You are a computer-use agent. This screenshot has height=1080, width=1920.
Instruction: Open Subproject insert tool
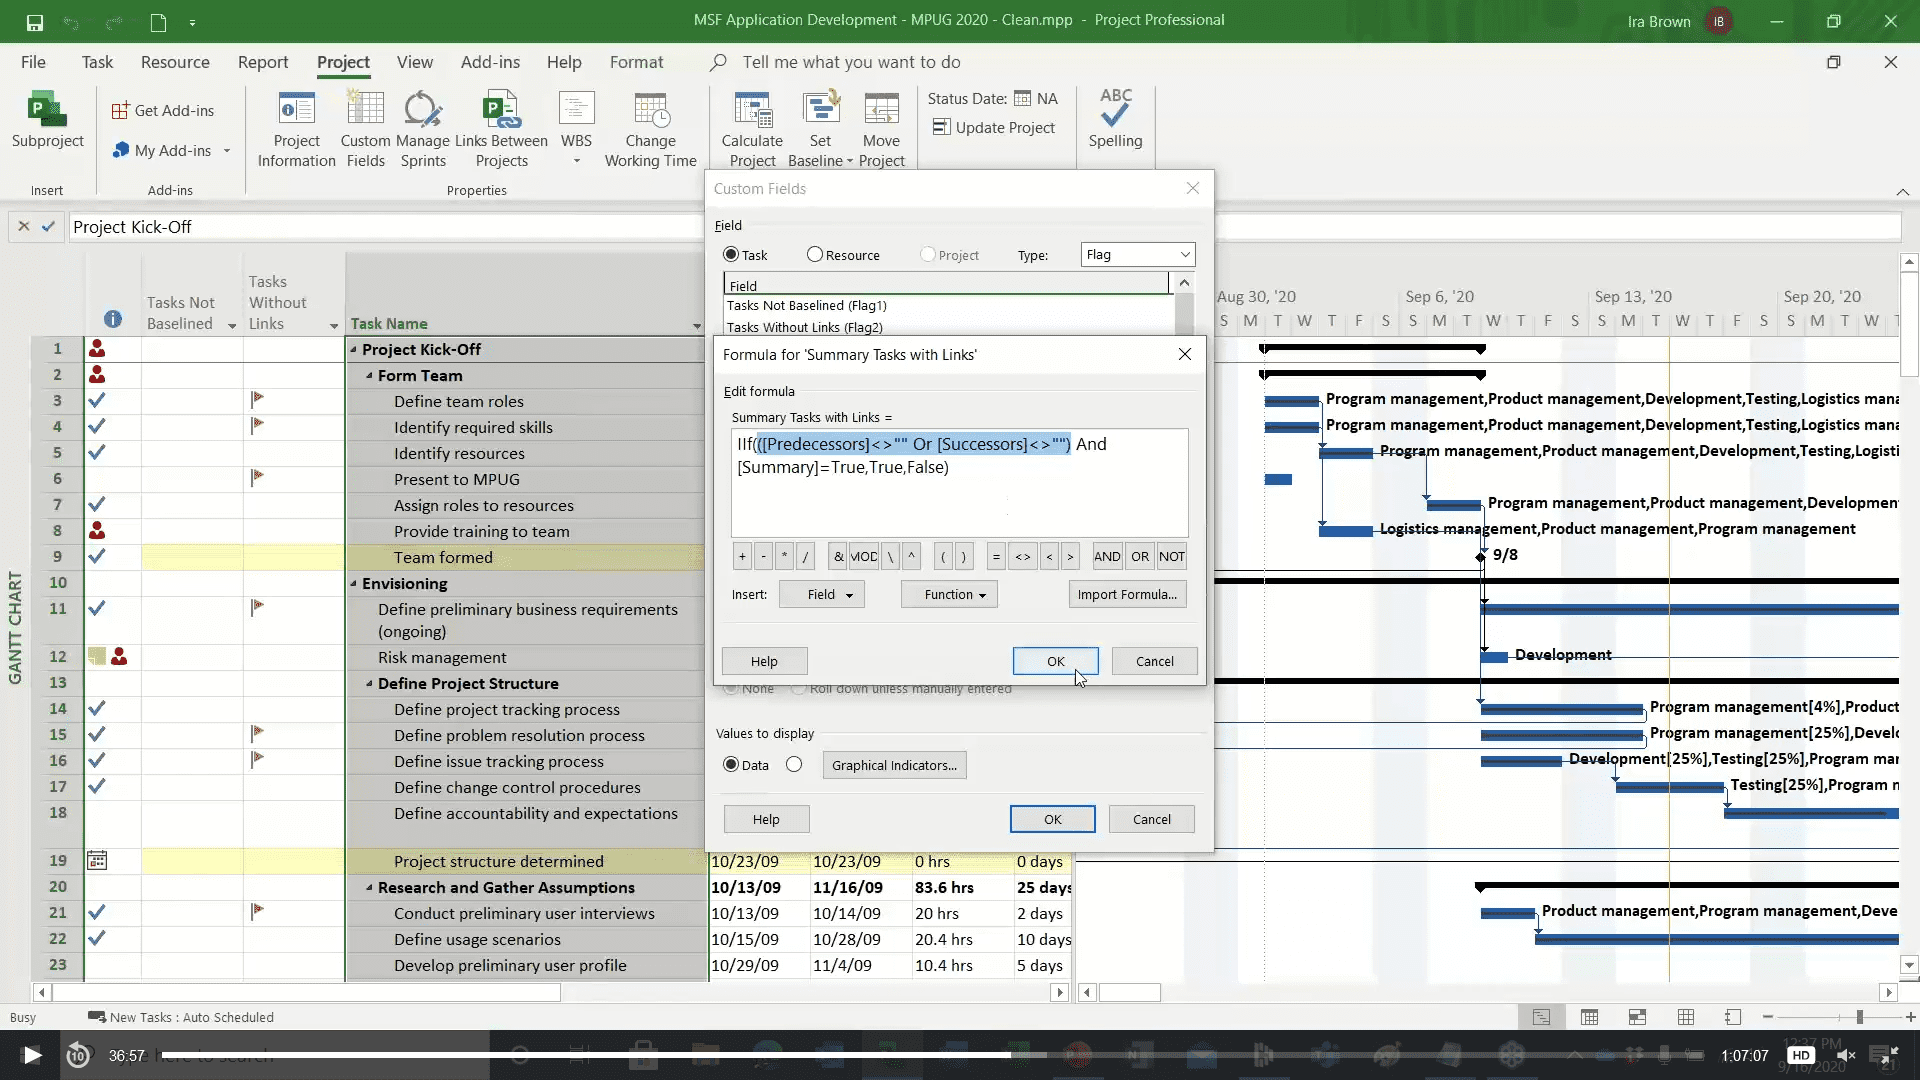coord(47,122)
